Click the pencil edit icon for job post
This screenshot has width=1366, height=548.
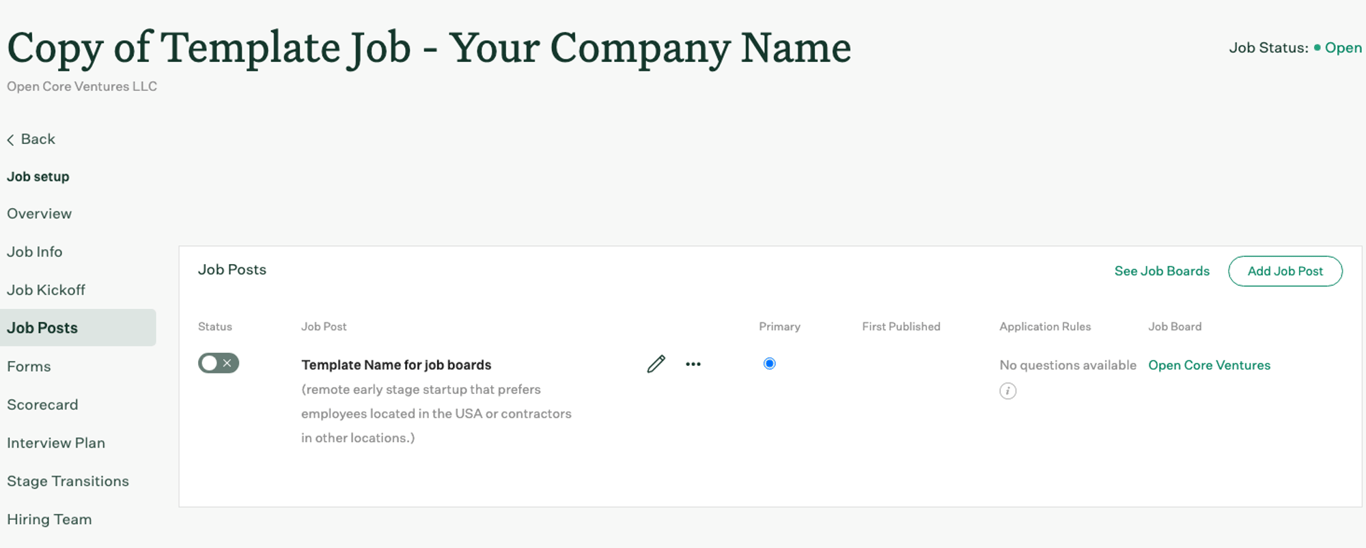(656, 364)
